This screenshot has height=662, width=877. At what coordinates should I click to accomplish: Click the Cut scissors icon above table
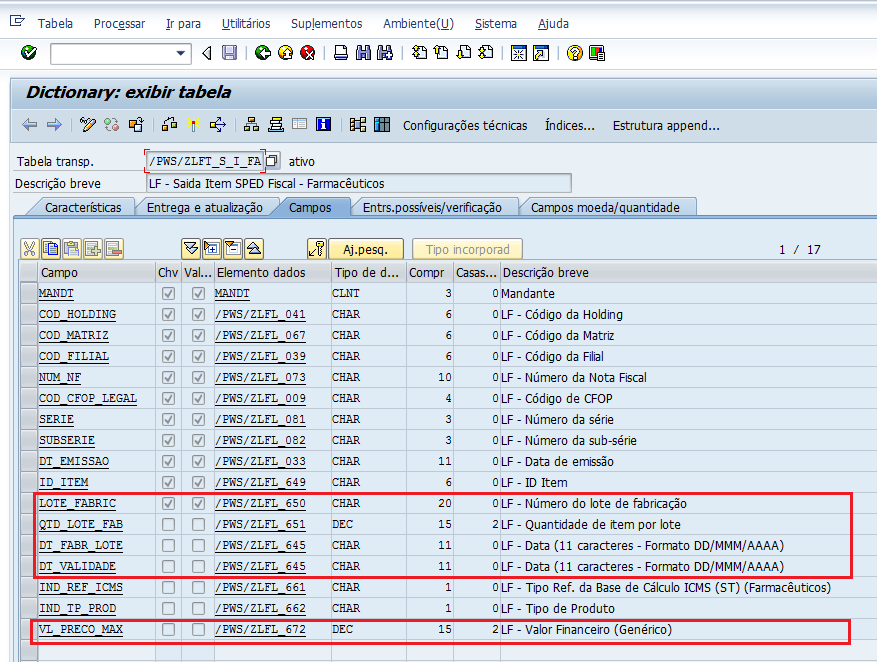(x=29, y=249)
